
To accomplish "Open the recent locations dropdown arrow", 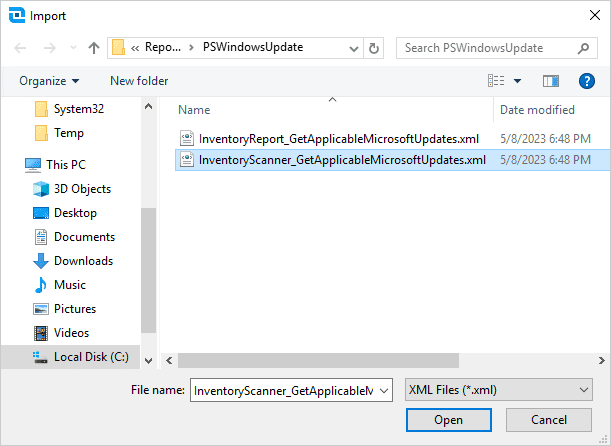I will [73, 48].
